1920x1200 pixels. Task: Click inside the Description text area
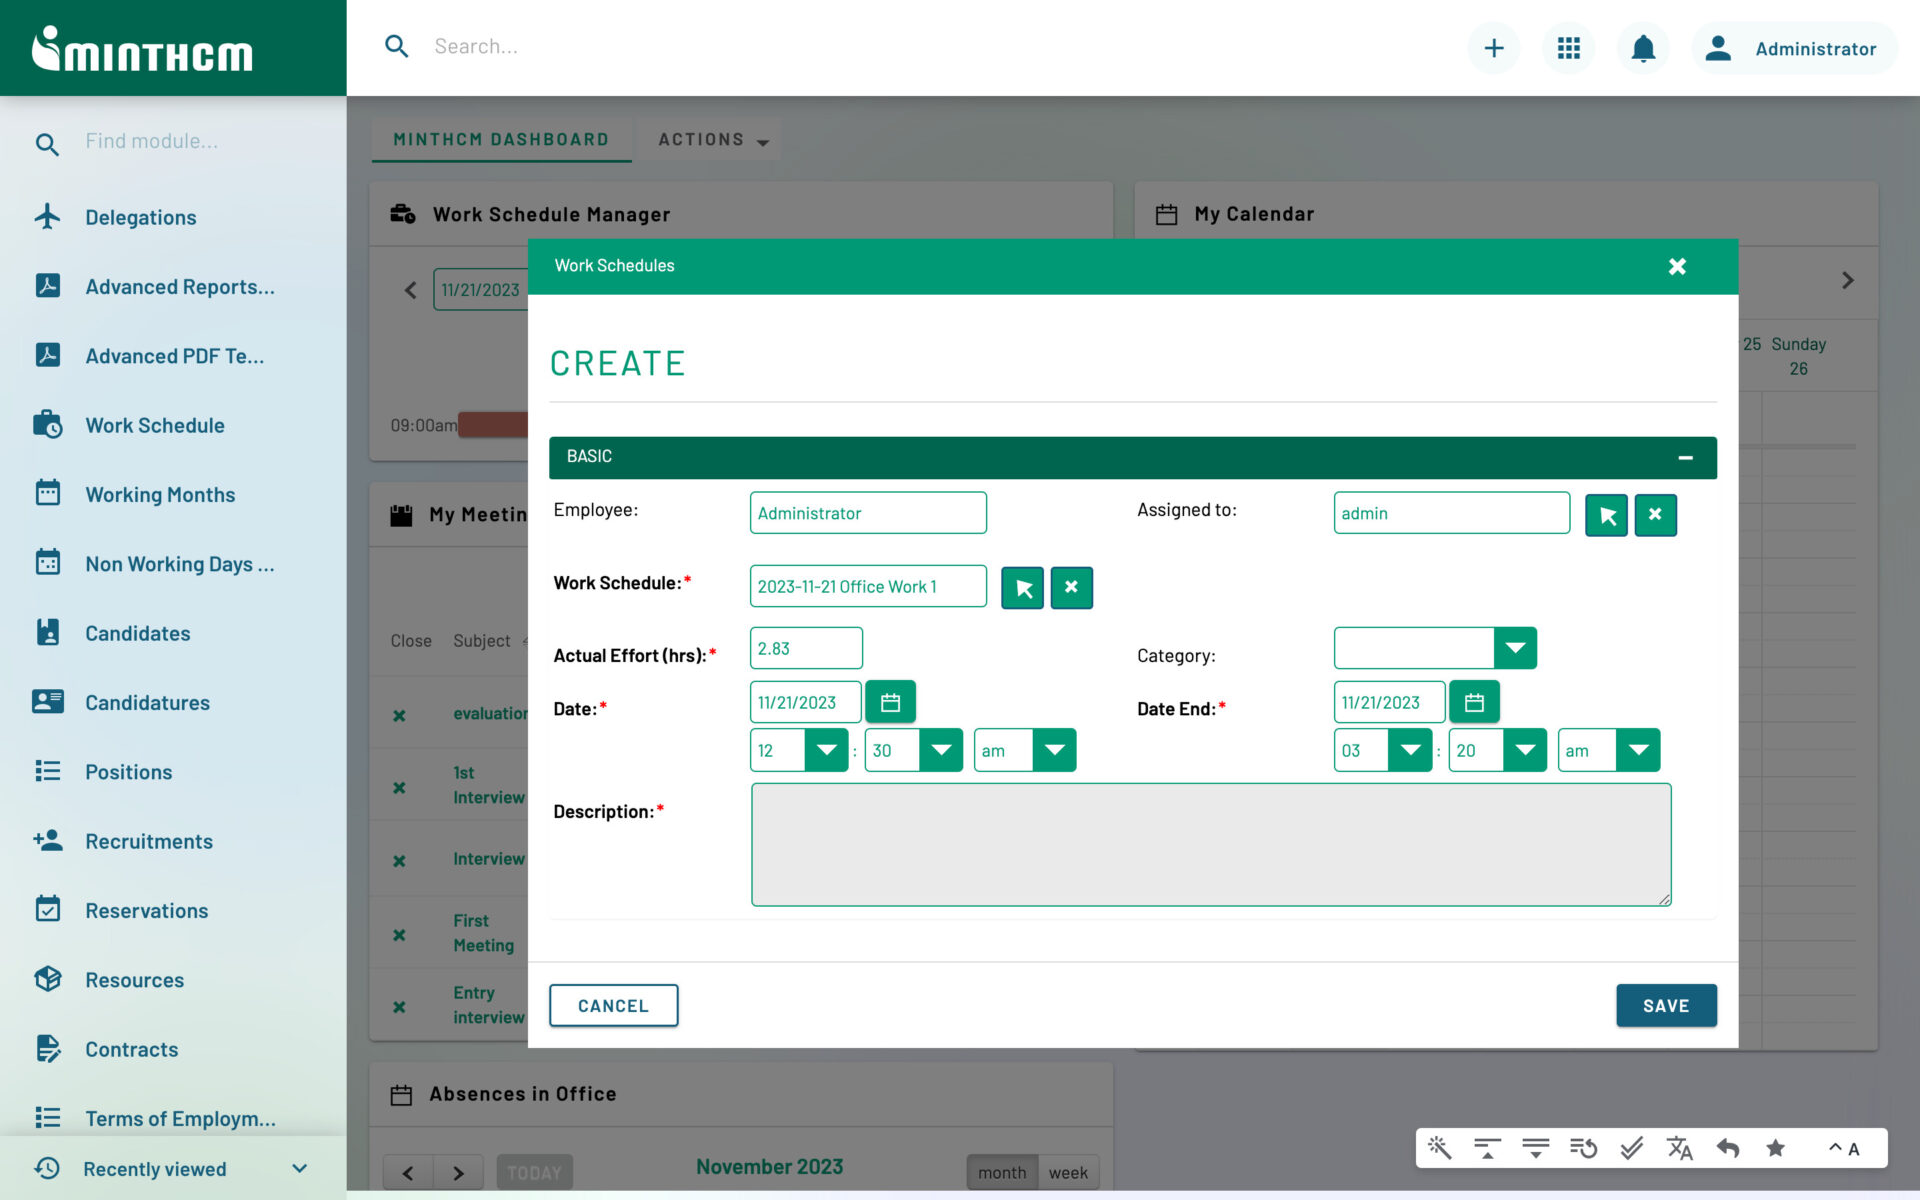pos(1210,843)
